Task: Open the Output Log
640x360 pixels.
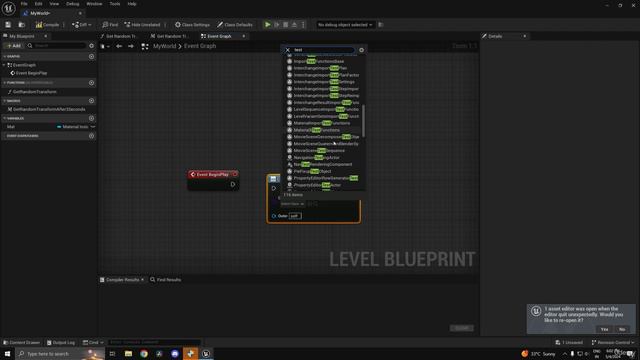Action: [x=61, y=342]
